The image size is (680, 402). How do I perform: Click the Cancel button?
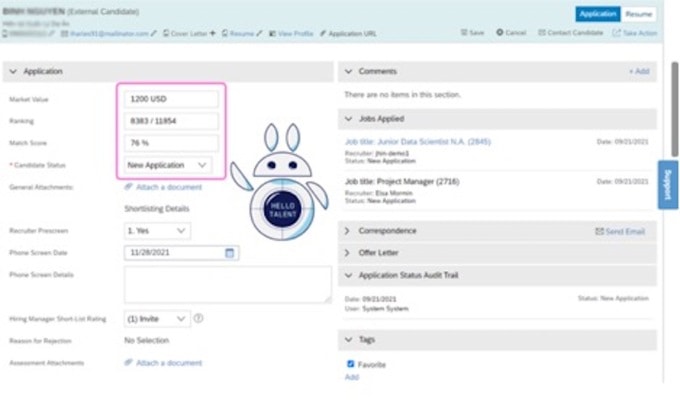click(511, 33)
